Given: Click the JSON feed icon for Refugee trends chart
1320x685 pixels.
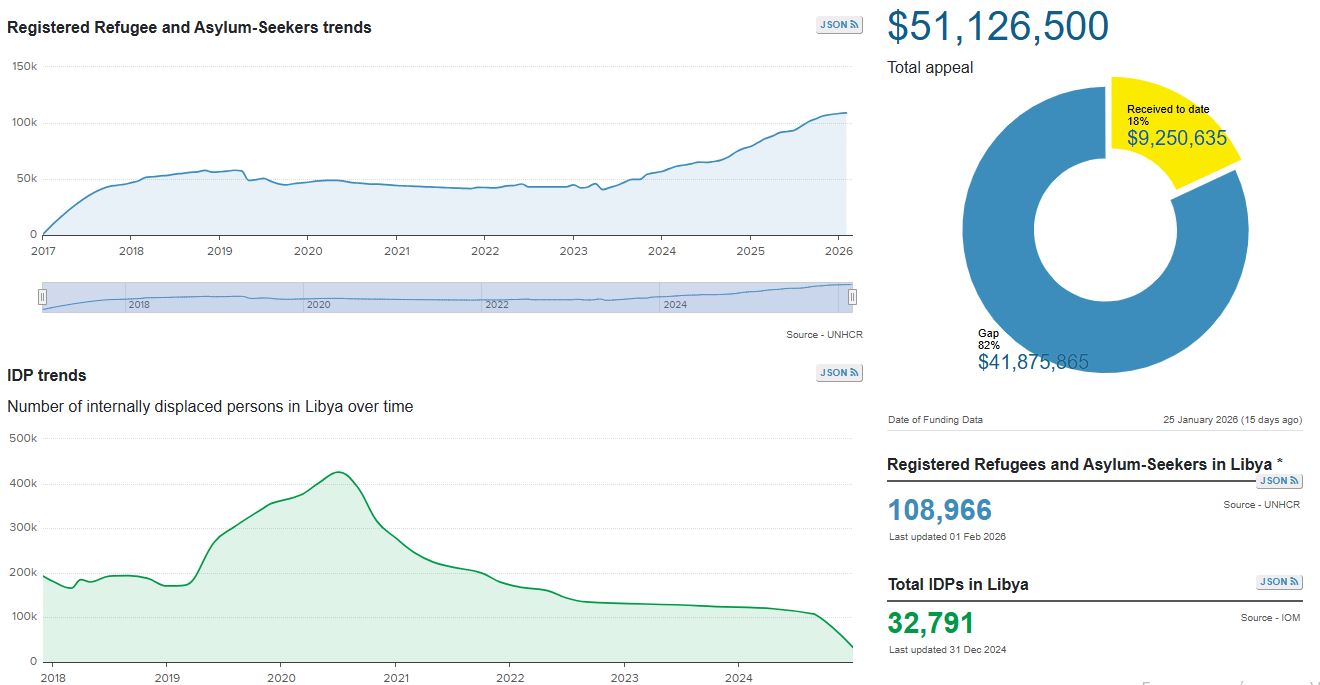Looking at the screenshot, I should [x=839, y=25].
